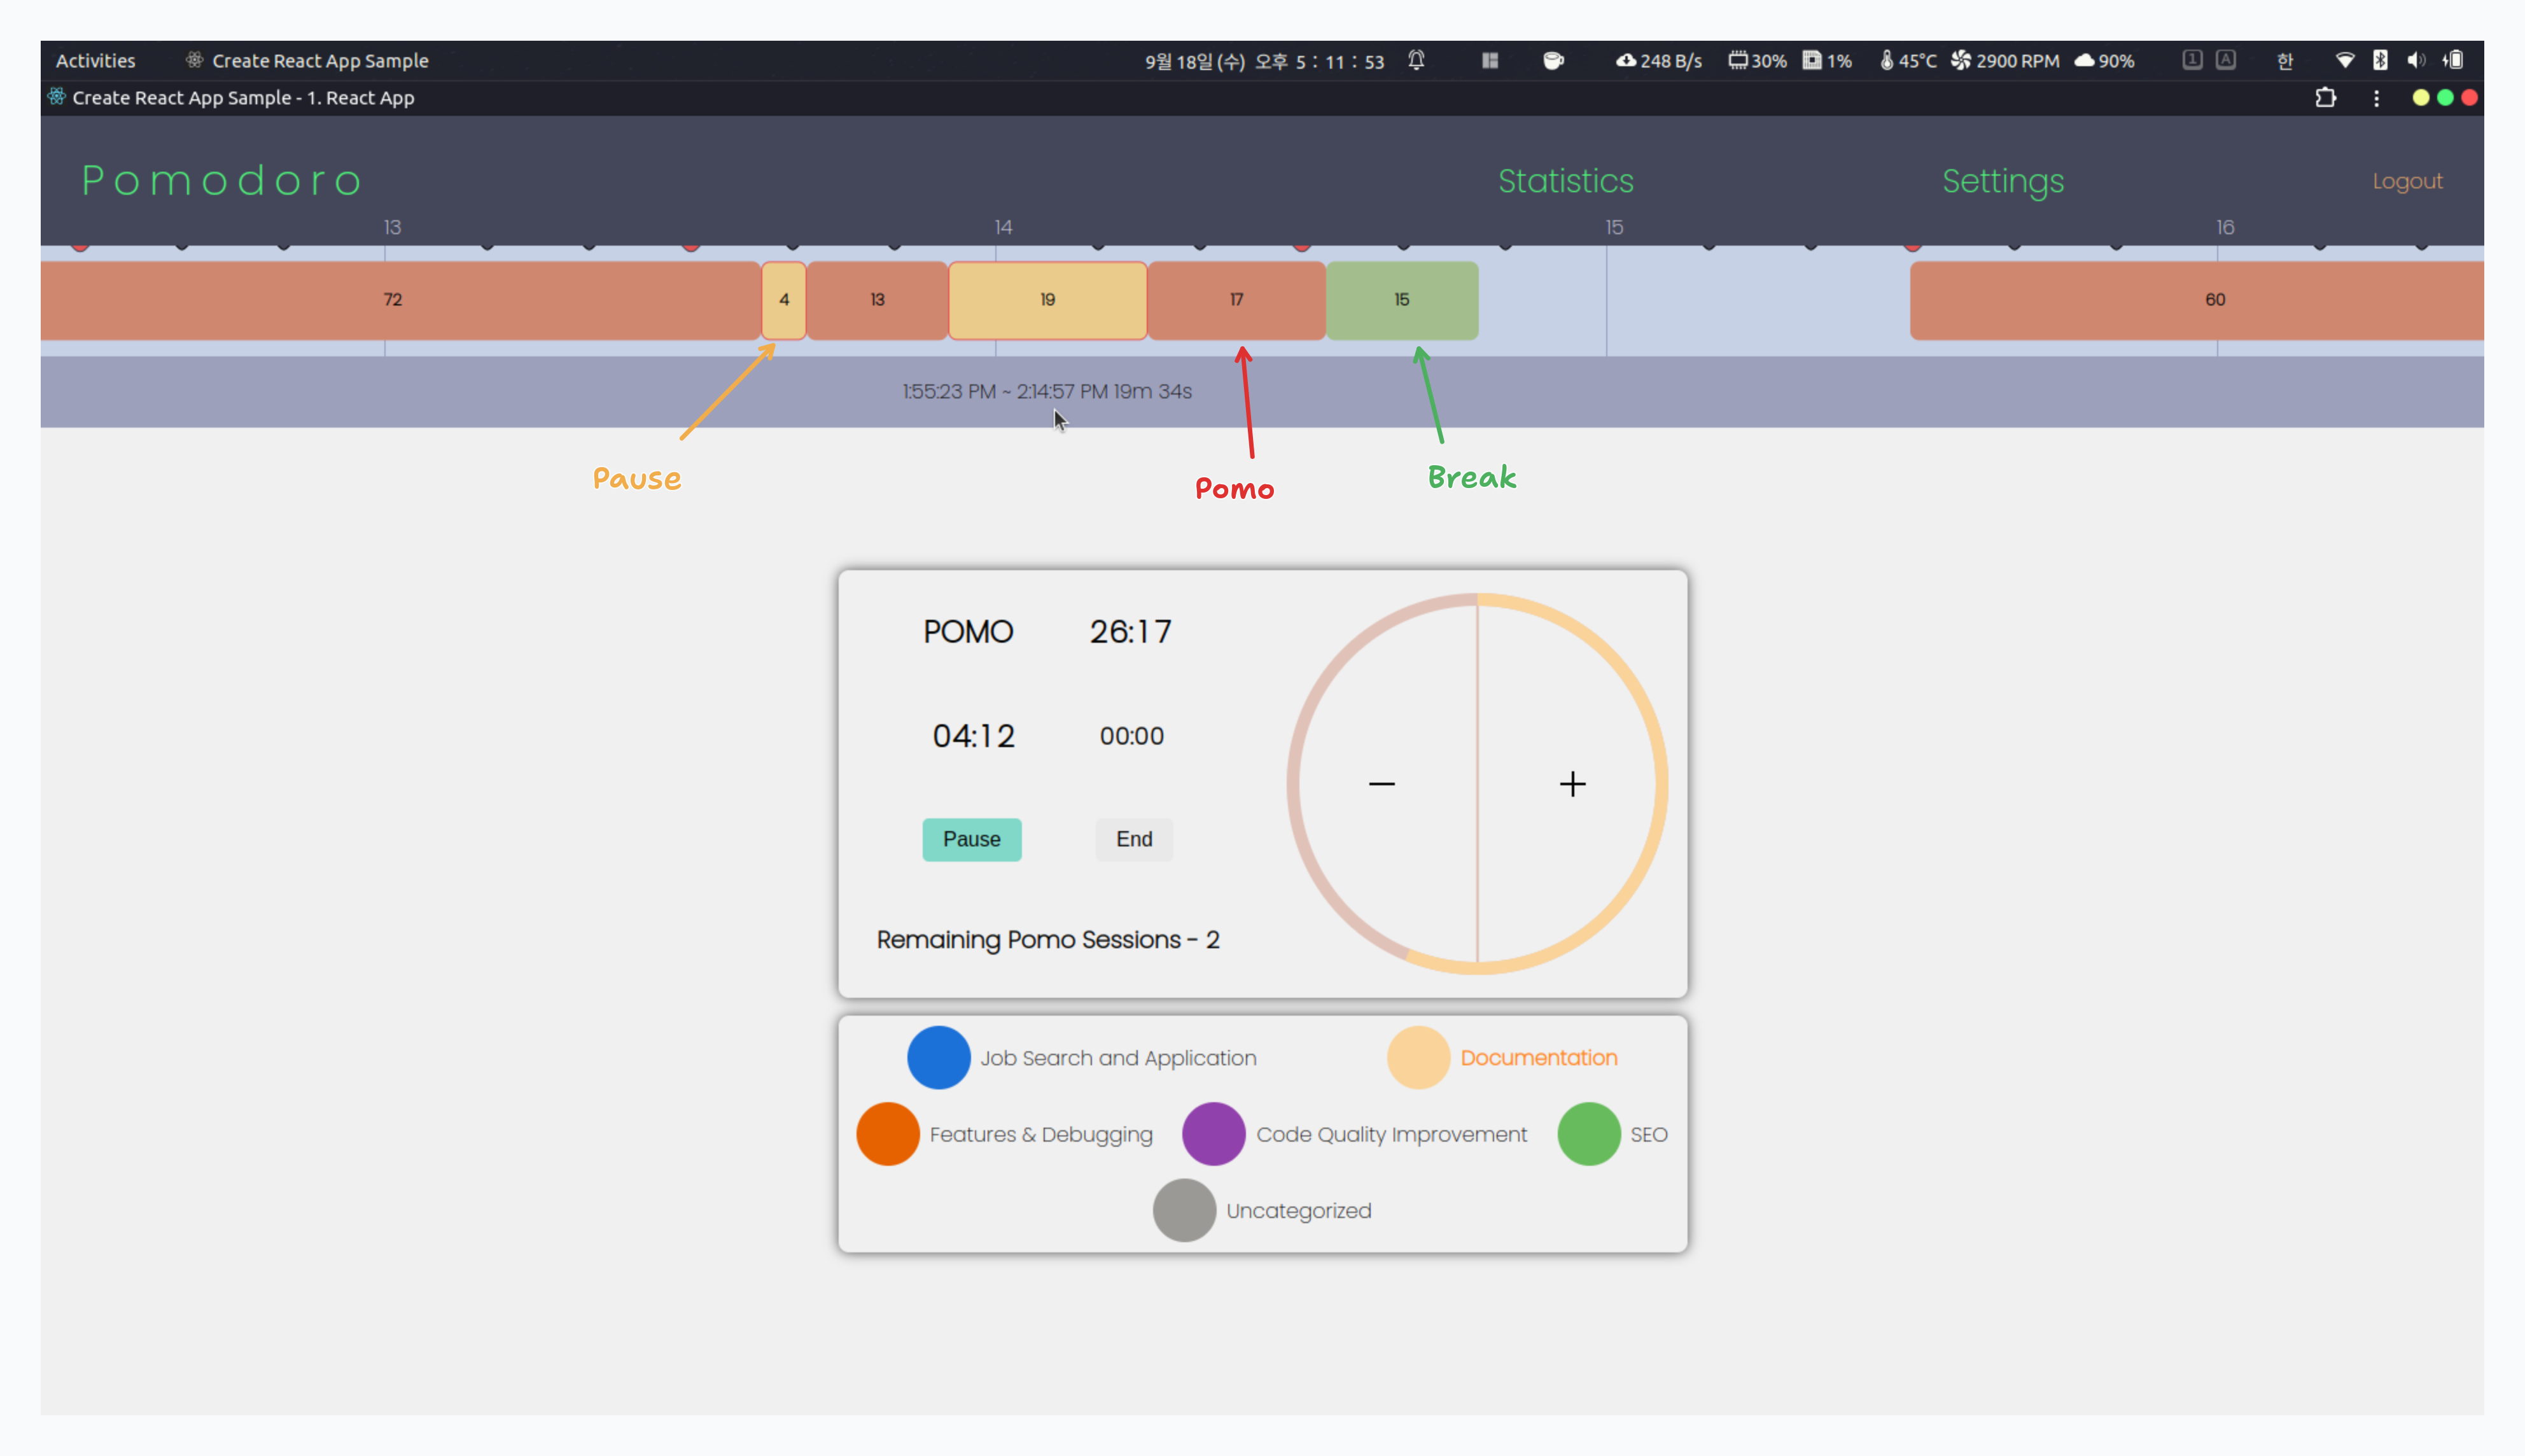Click the plus half of timer circle
2525x1456 pixels.
click(x=1572, y=784)
